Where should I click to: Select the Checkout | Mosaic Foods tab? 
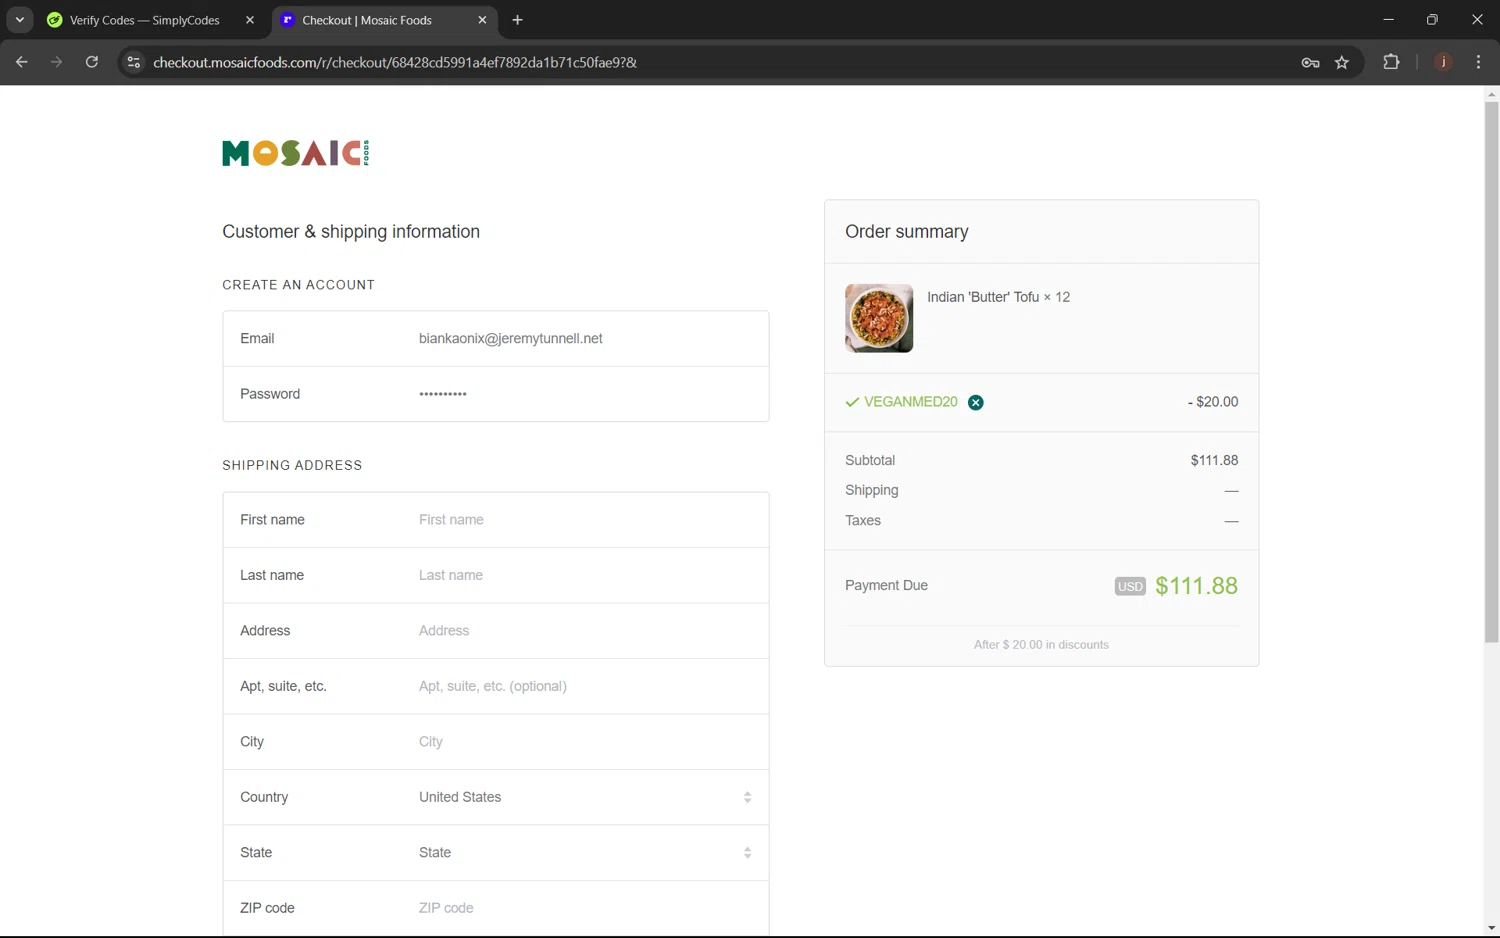366,20
